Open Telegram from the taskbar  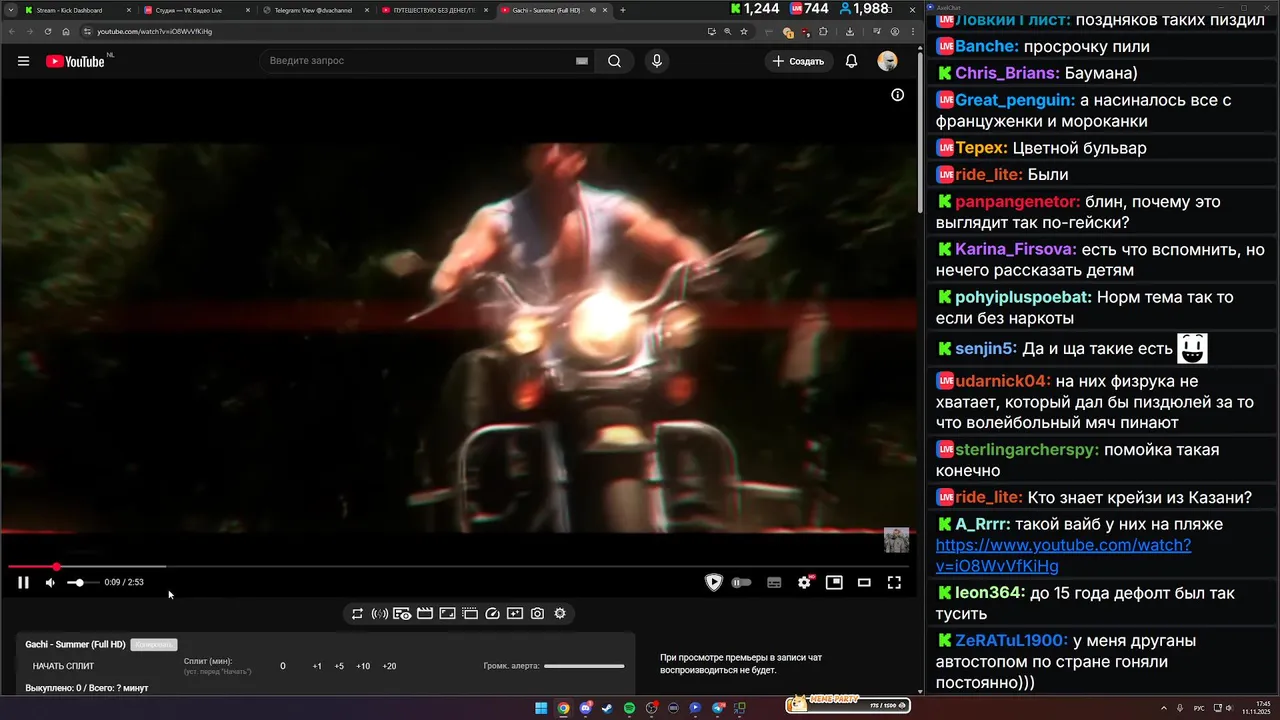[x=718, y=708]
